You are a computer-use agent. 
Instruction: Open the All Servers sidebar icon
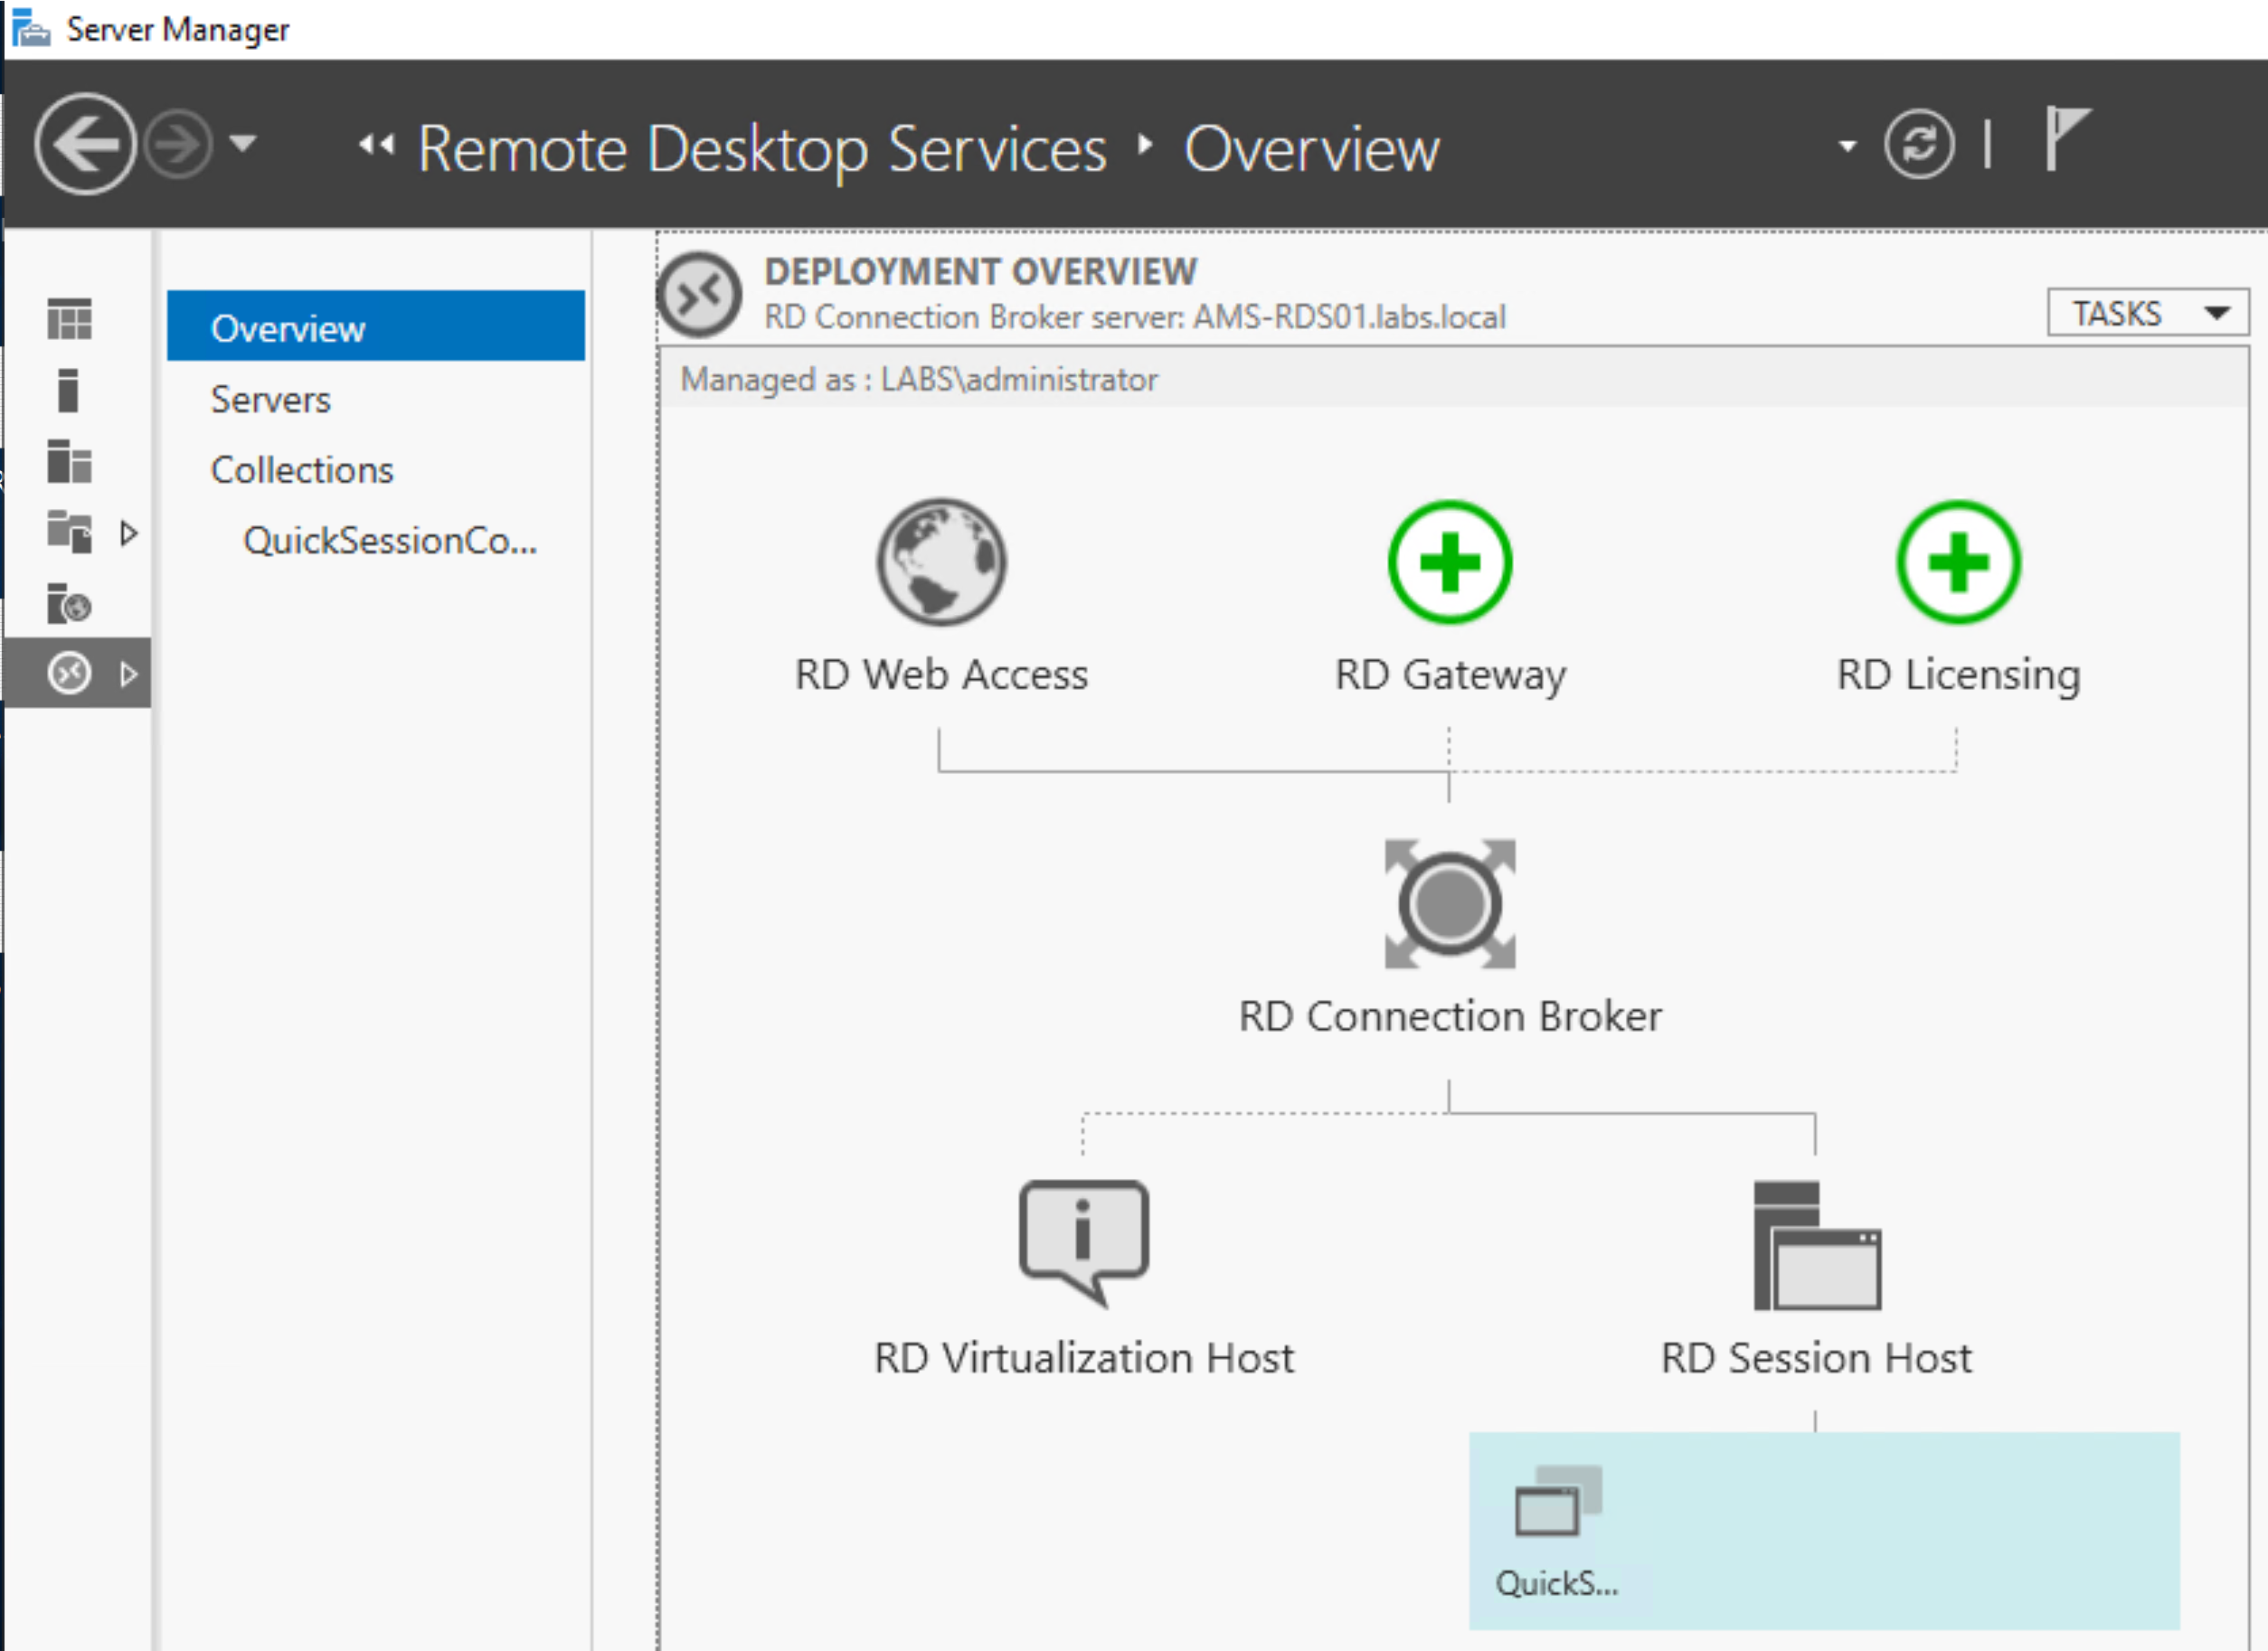coord(68,463)
